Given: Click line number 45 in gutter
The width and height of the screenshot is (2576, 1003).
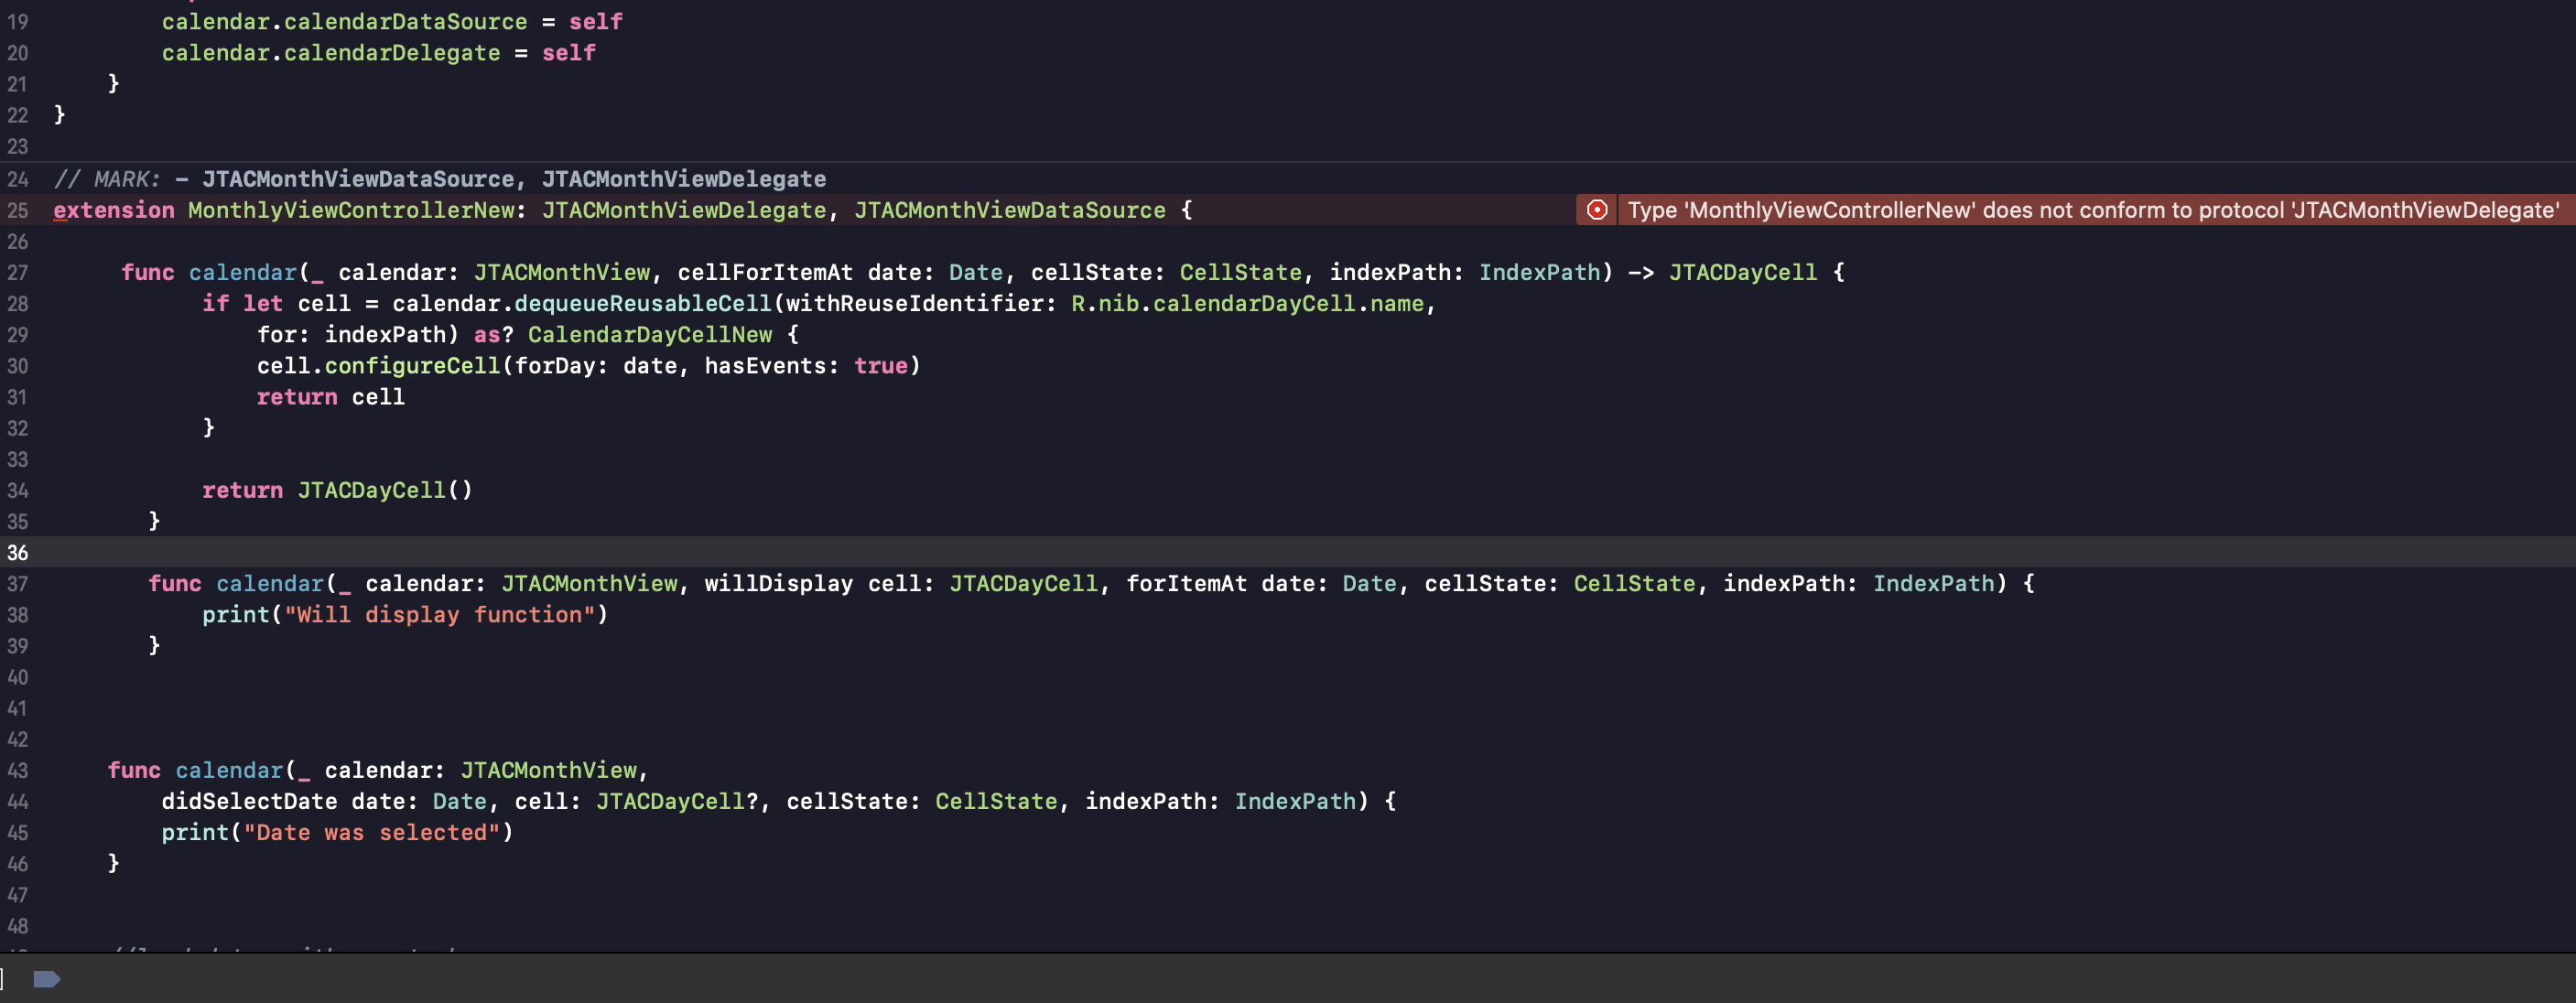Looking at the screenshot, I should pyautogui.click(x=18, y=833).
